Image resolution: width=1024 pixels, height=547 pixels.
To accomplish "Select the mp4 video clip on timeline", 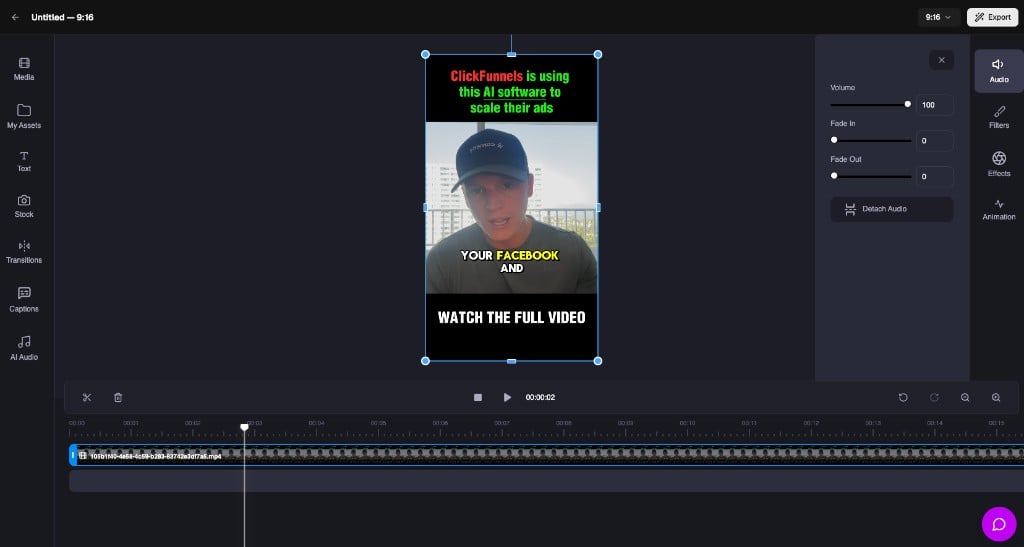I will 549,455.
